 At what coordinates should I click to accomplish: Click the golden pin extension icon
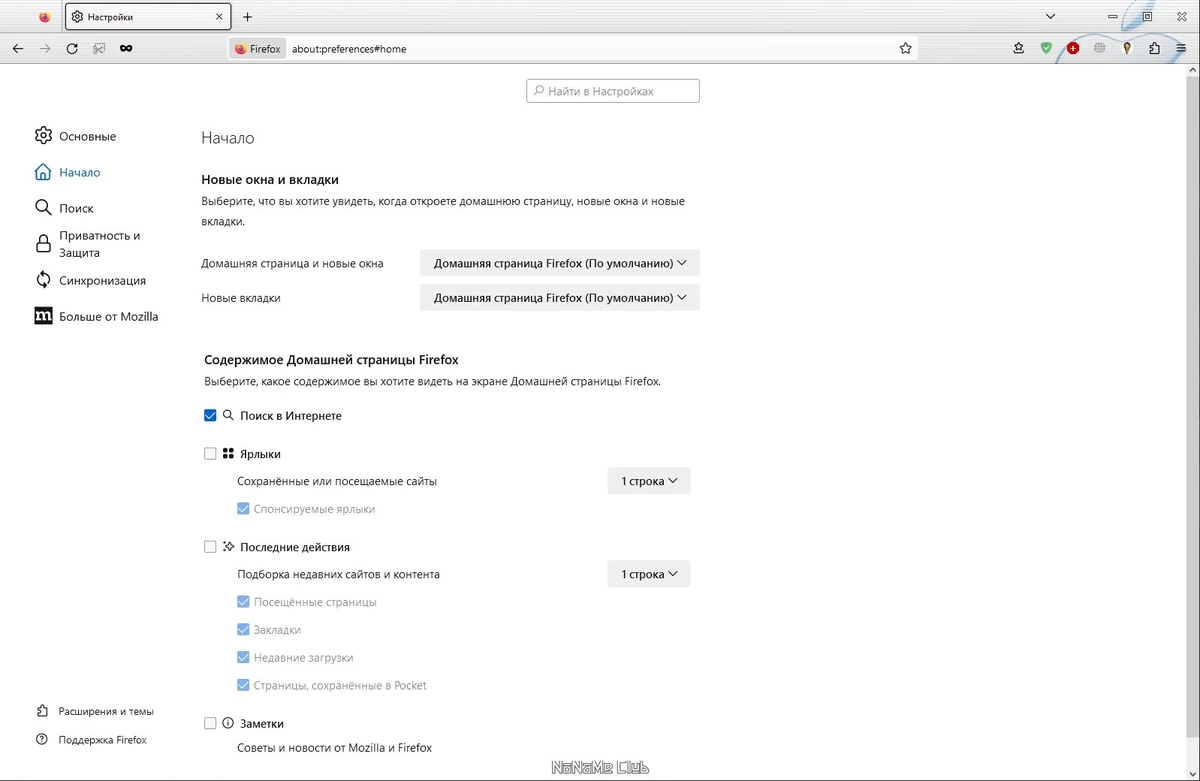[x=1127, y=48]
